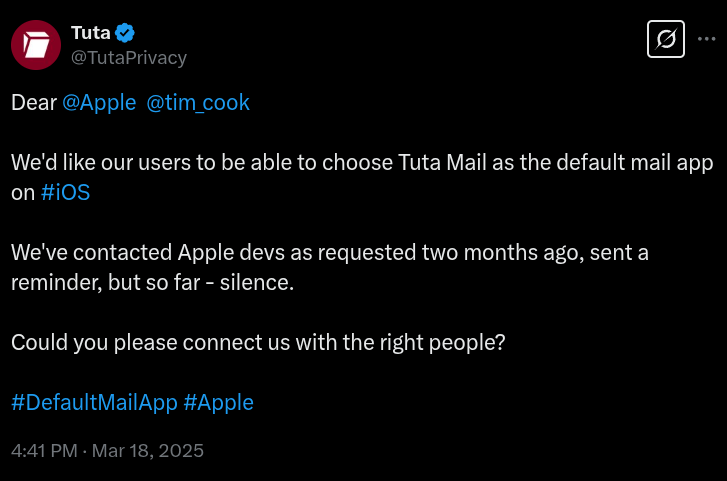This screenshot has height=481, width=727.
Task: Open the three-dot More options menu
Action: click(707, 39)
